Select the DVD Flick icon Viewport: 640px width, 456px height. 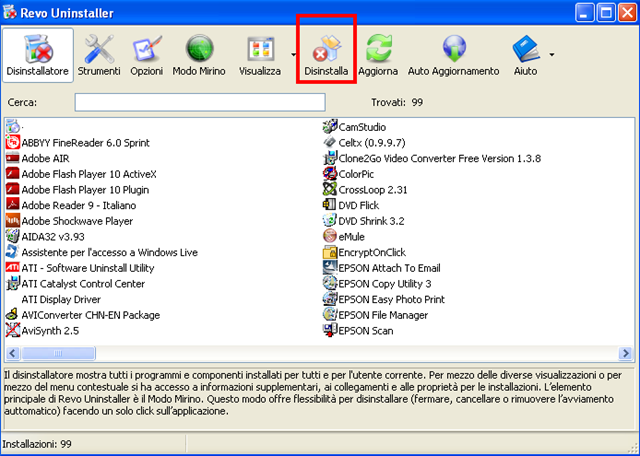pyautogui.click(x=329, y=205)
